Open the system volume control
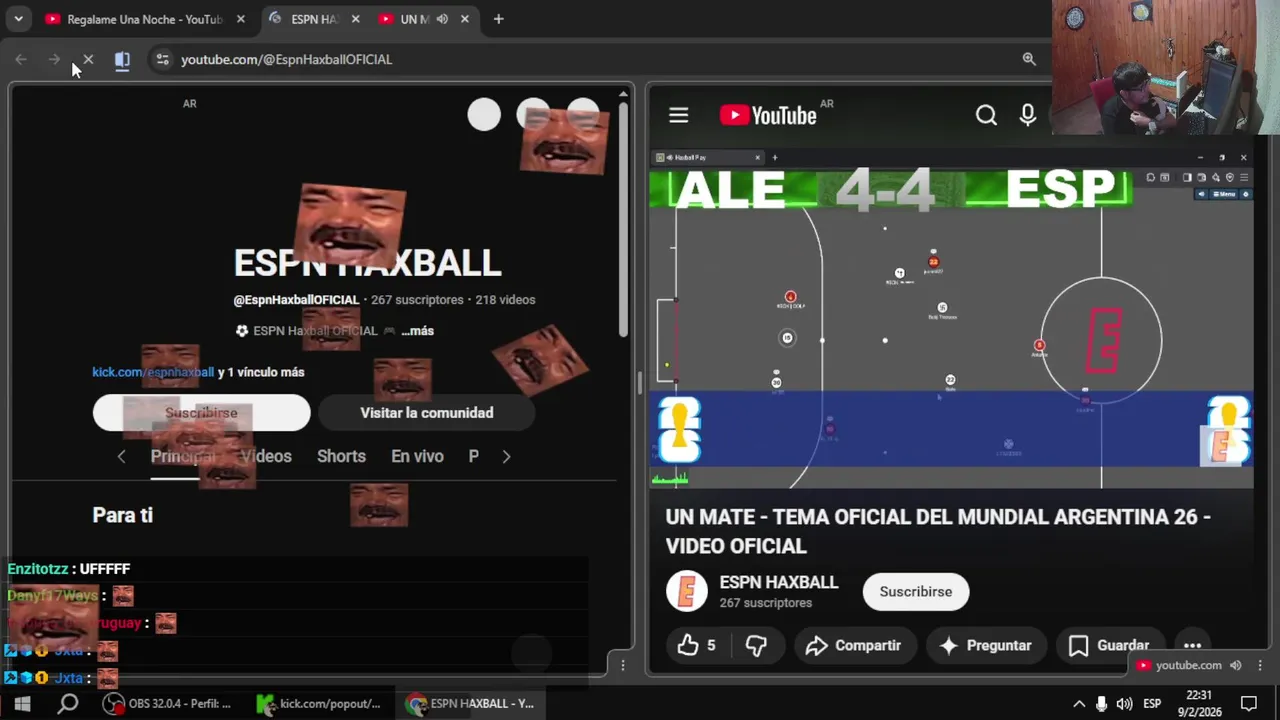This screenshot has height=720, width=1280. pyautogui.click(x=1124, y=704)
